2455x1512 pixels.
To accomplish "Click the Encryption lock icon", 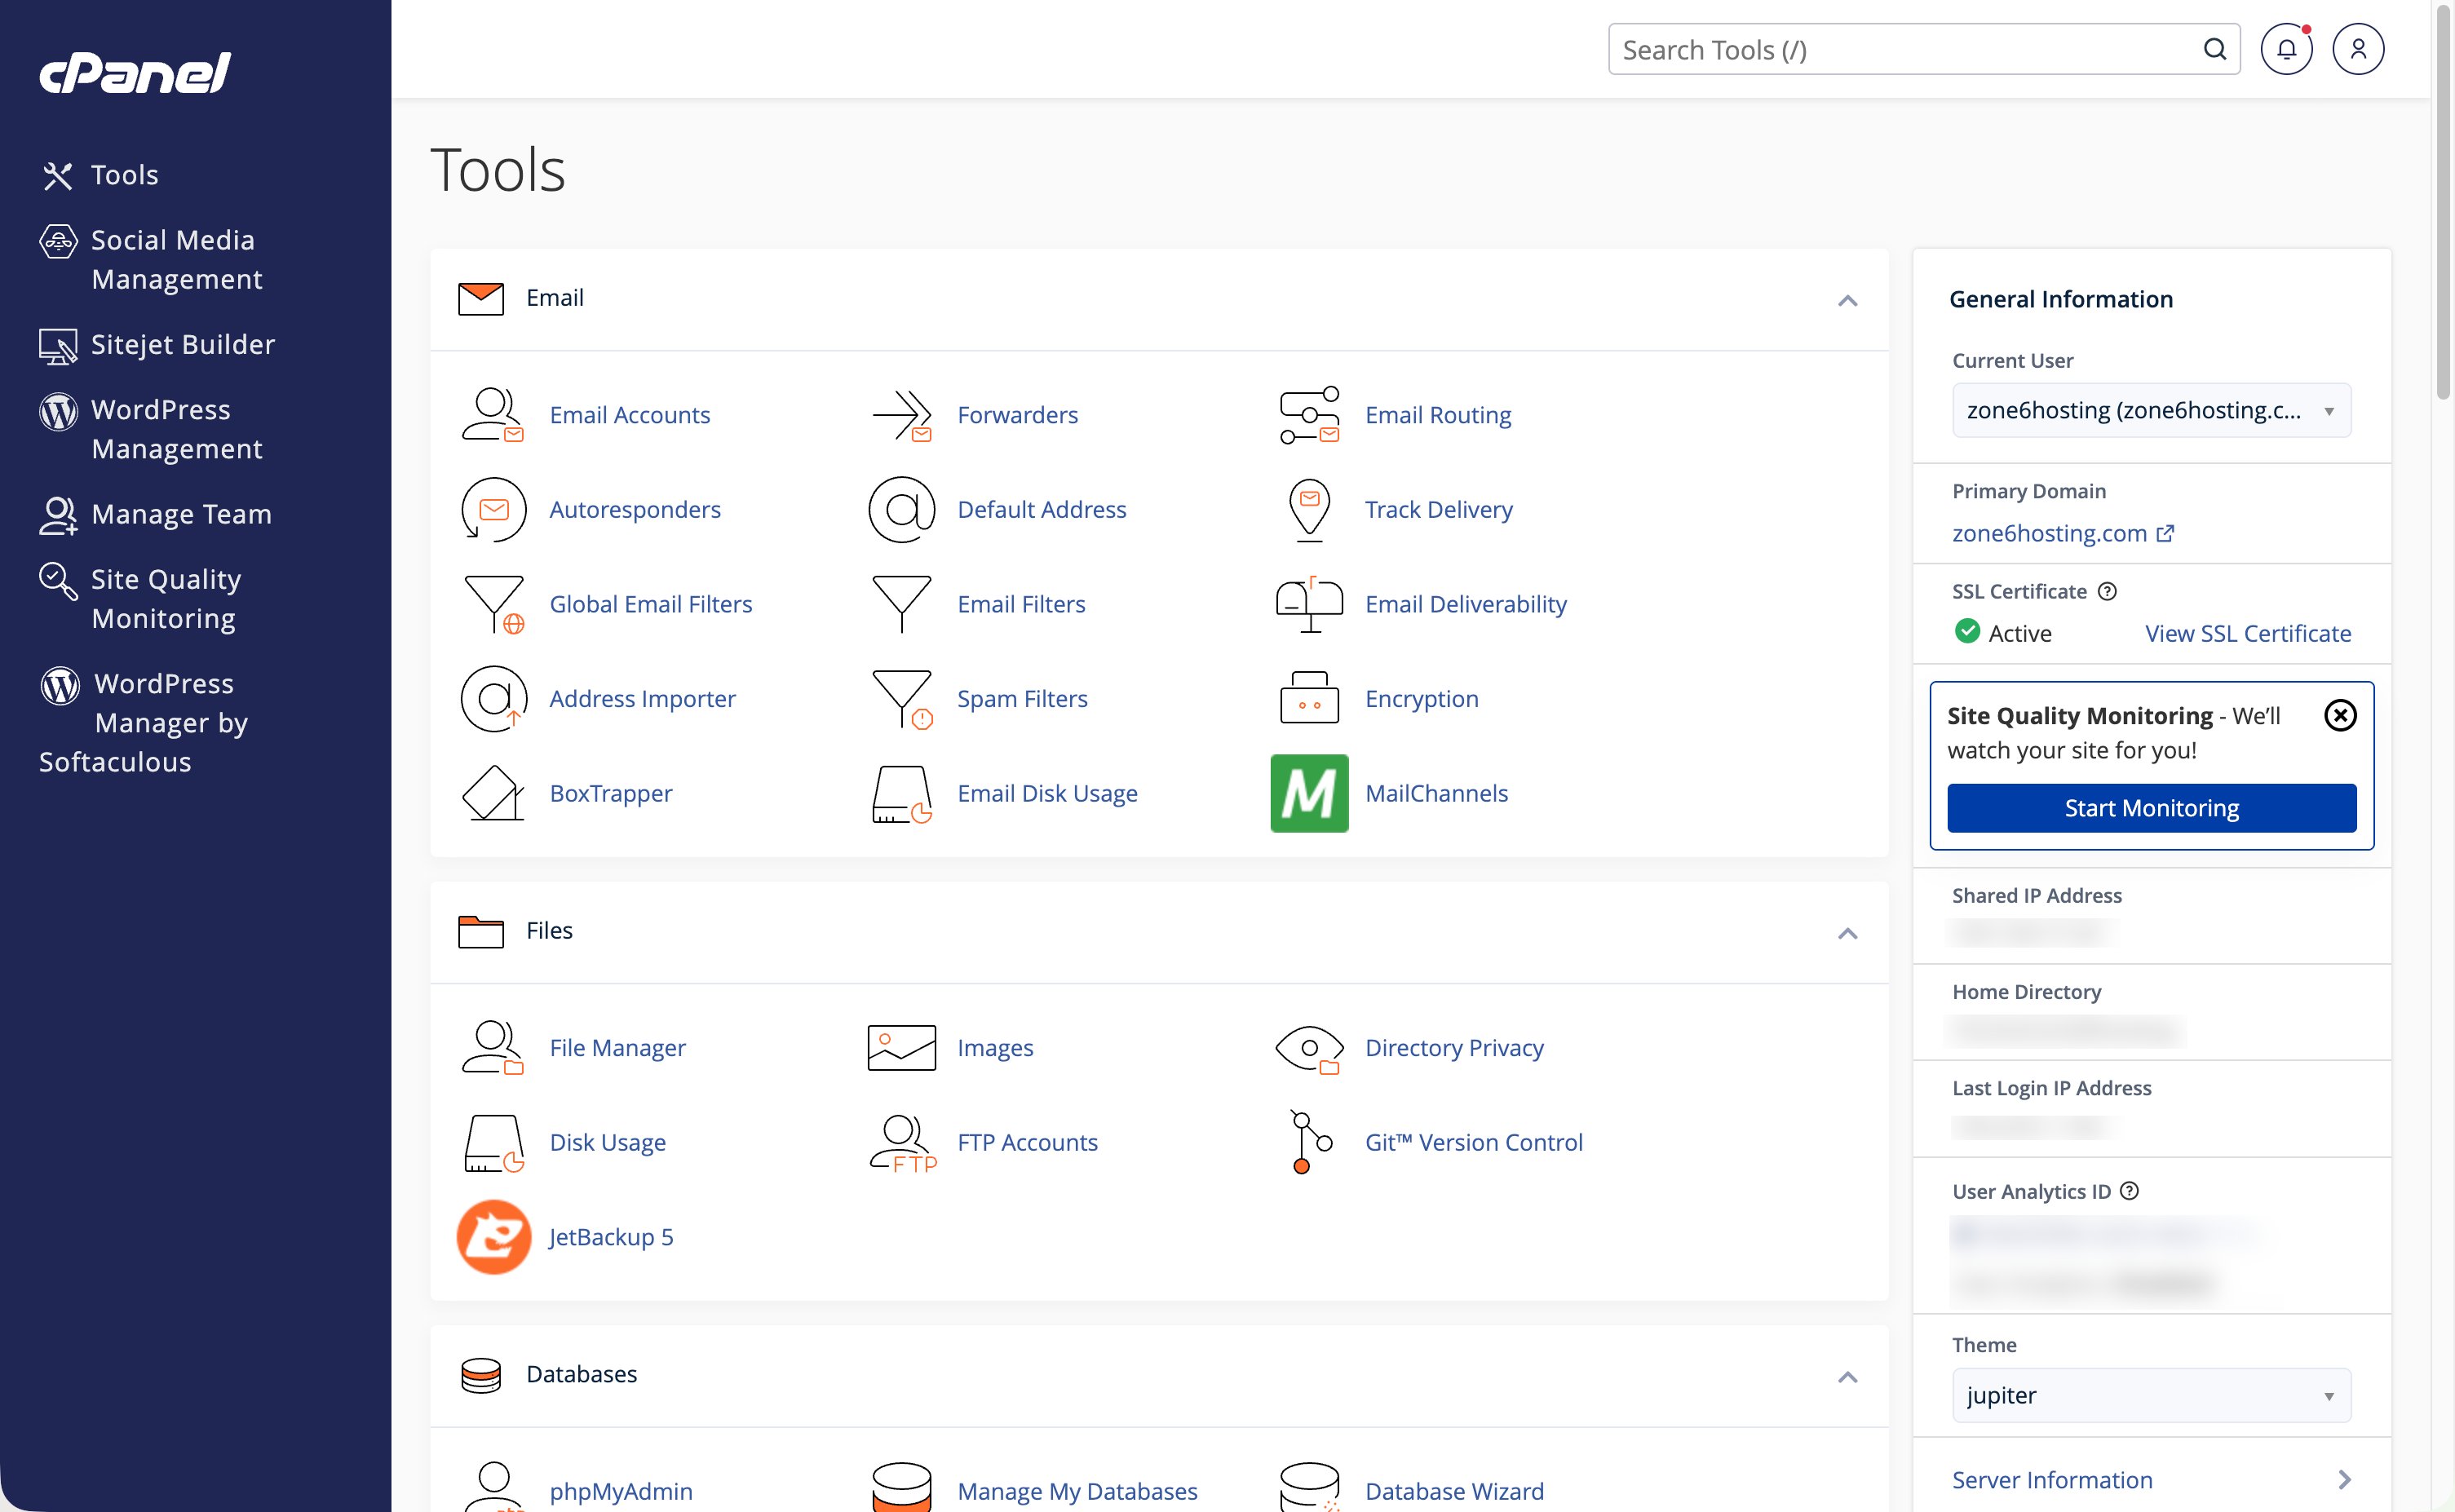I will 1309,698.
